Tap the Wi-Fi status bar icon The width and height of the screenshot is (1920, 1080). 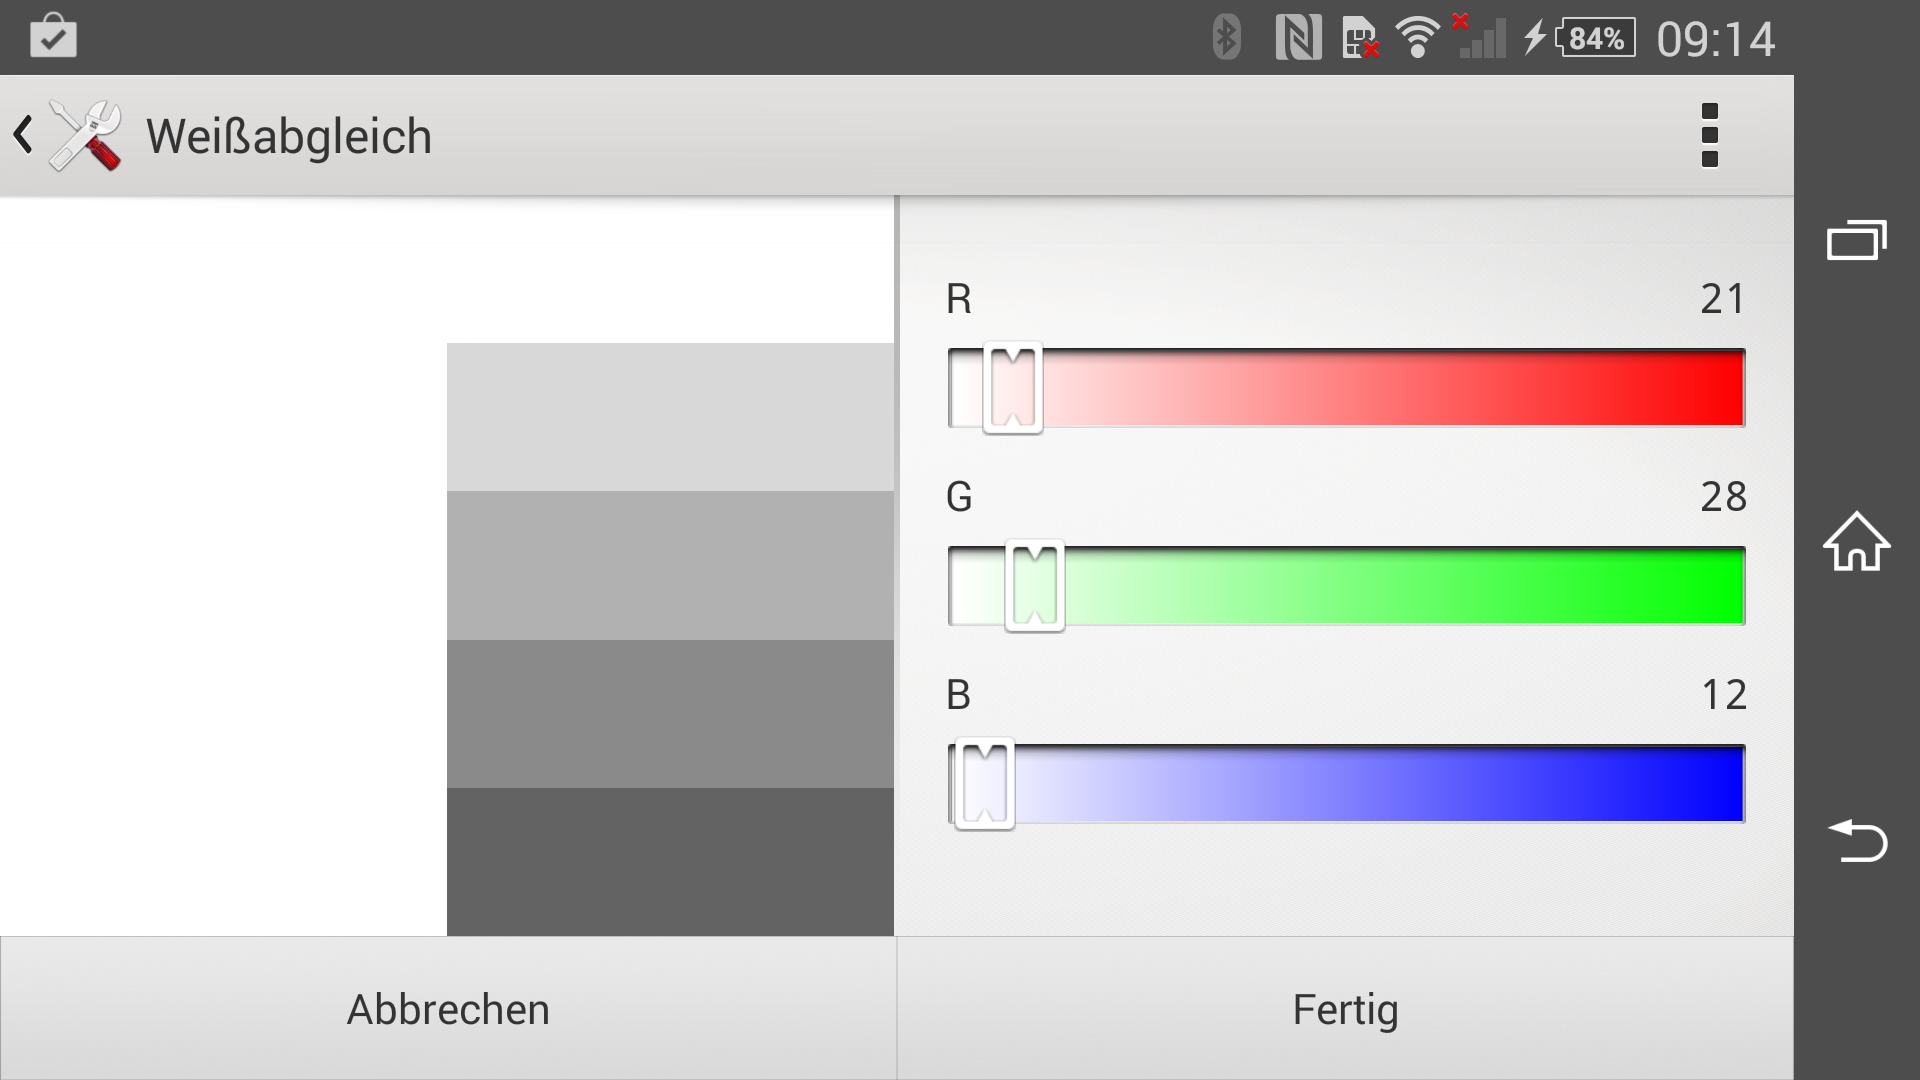click(x=1416, y=38)
